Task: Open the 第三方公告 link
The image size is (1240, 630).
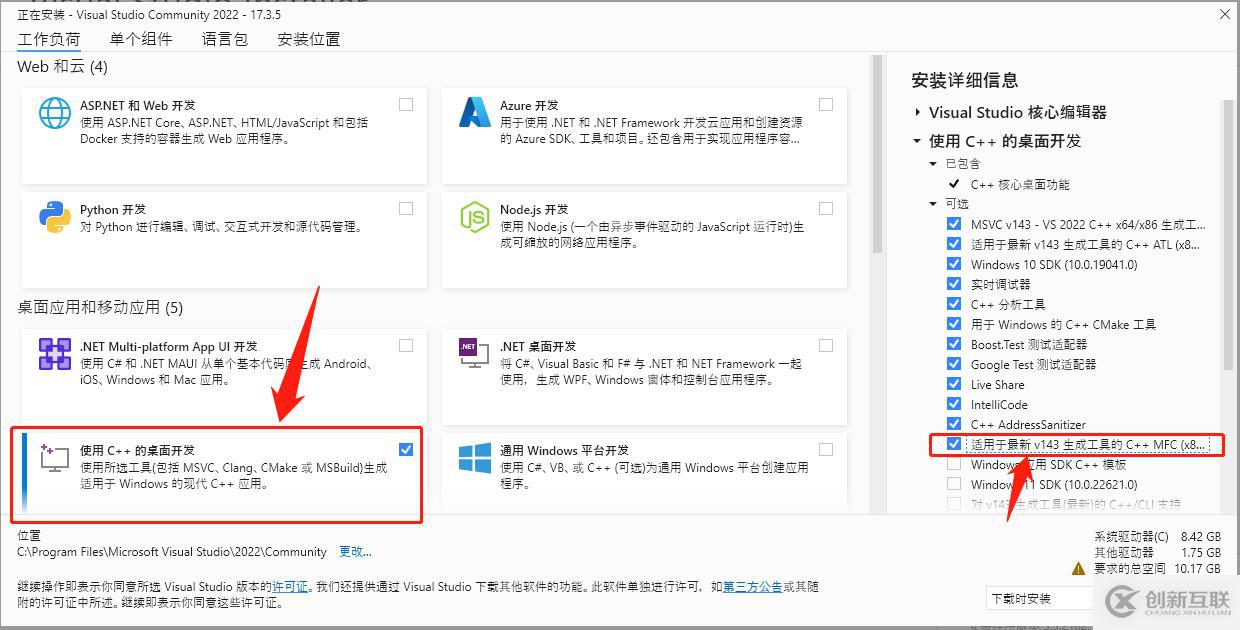Action: tap(752, 587)
